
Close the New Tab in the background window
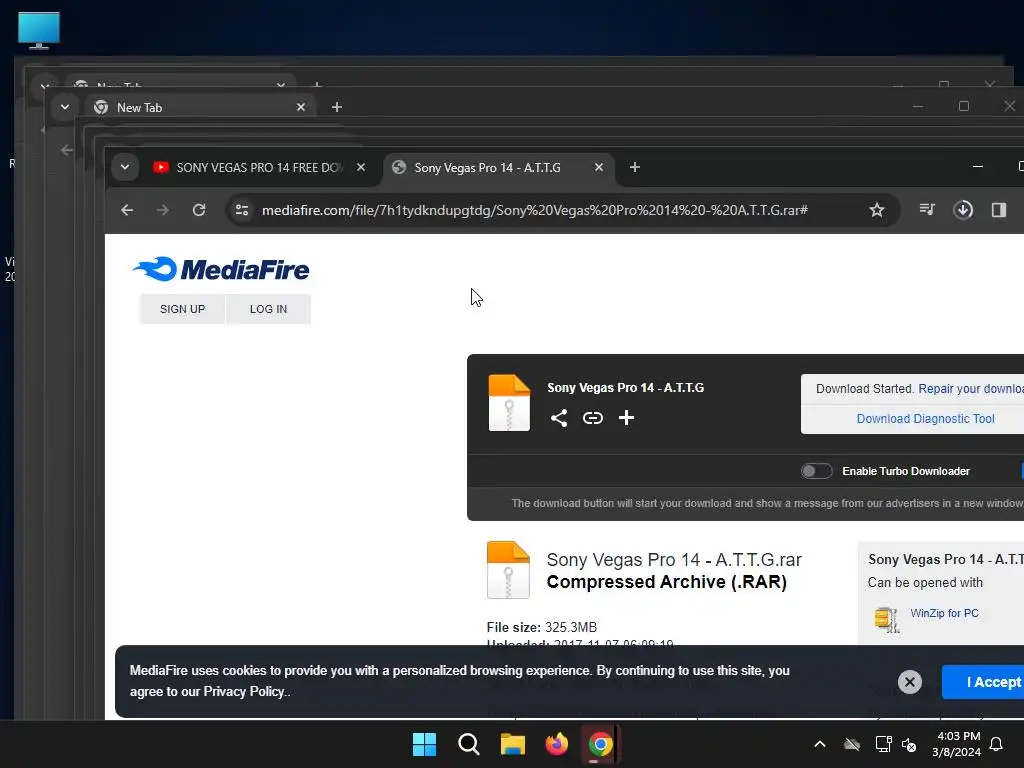pos(300,107)
